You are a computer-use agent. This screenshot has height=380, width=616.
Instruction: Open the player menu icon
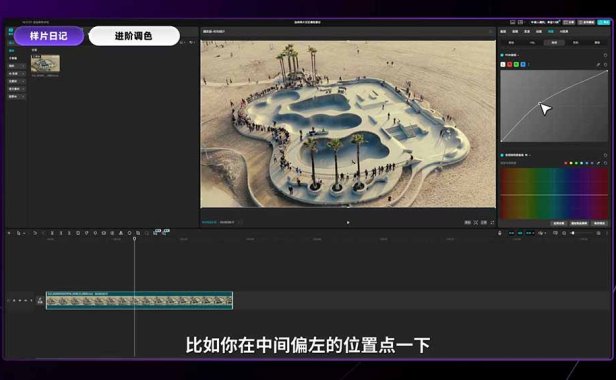coord(490,31)
